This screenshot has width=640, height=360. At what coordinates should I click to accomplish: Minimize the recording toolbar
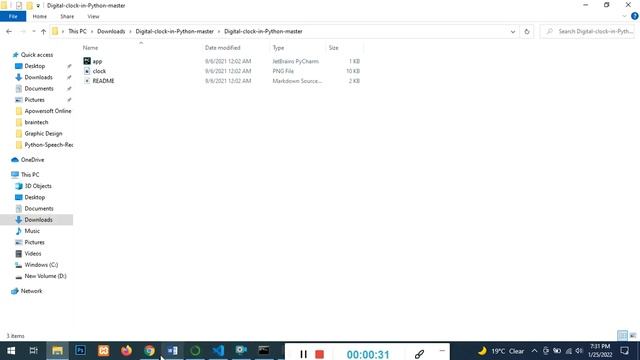coord(442,351)
